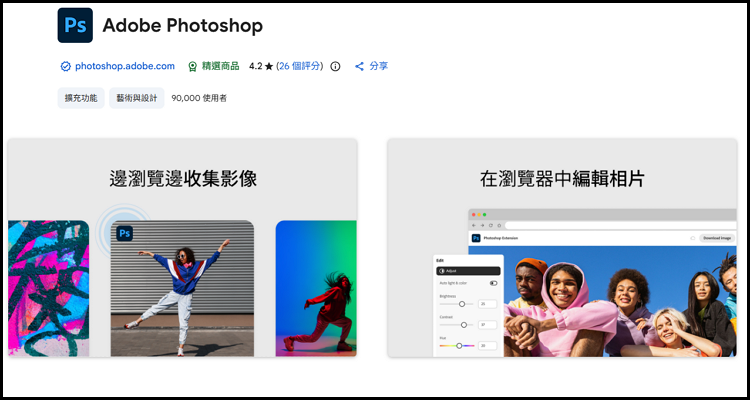The image size is (750, 400).
Task: Click the Brightness slider in preview
Action: coord(456,304)
